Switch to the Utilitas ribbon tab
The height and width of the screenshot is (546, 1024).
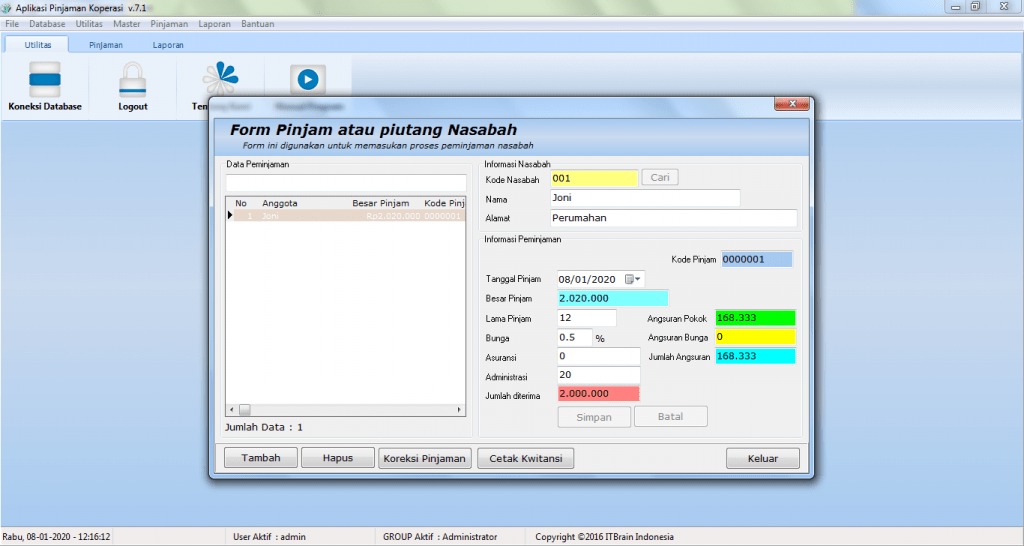38,44
